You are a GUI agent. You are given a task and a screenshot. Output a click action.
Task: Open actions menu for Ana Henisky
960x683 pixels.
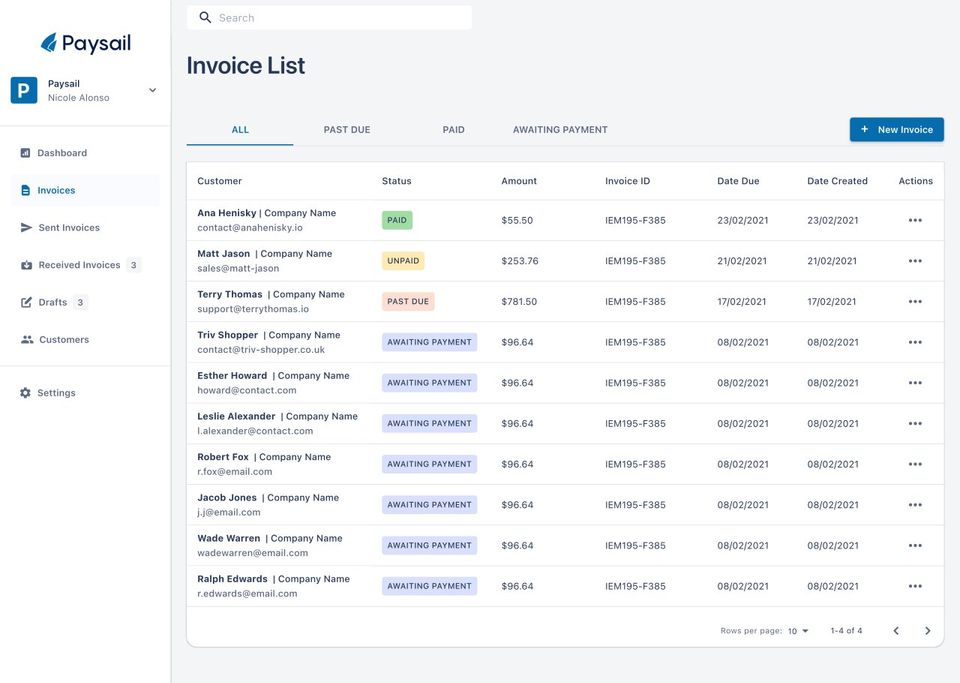[x=915, y=220]
